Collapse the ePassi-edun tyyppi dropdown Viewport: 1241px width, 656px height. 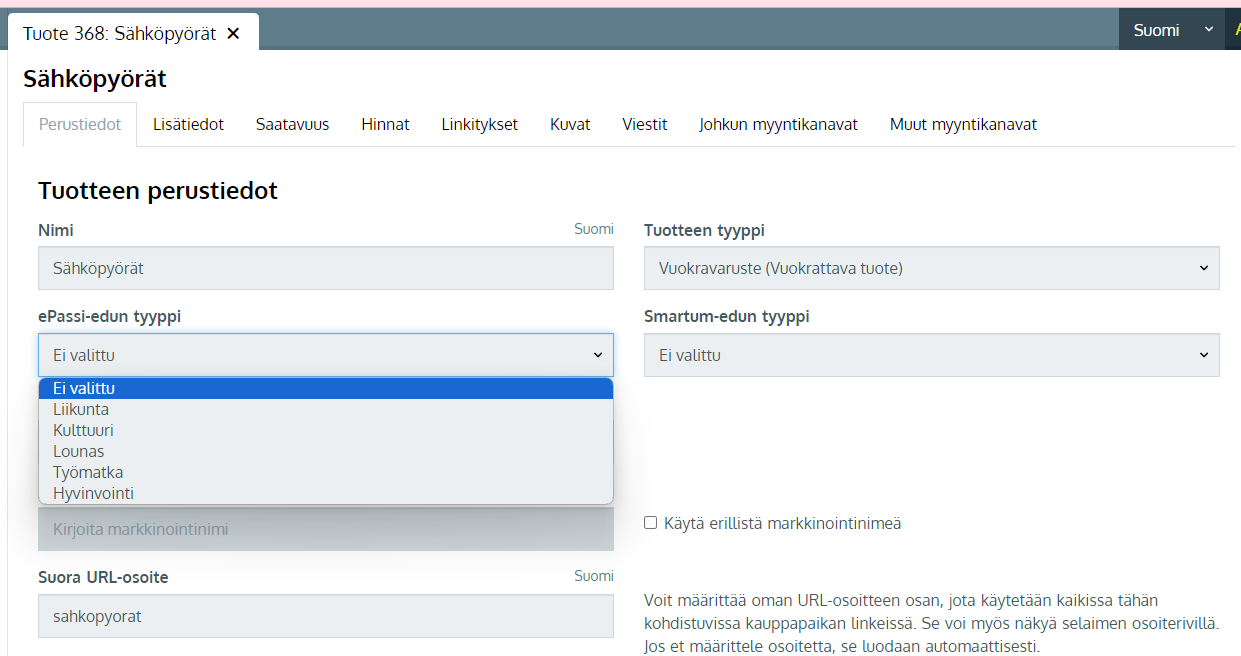(x=325, y=355)
